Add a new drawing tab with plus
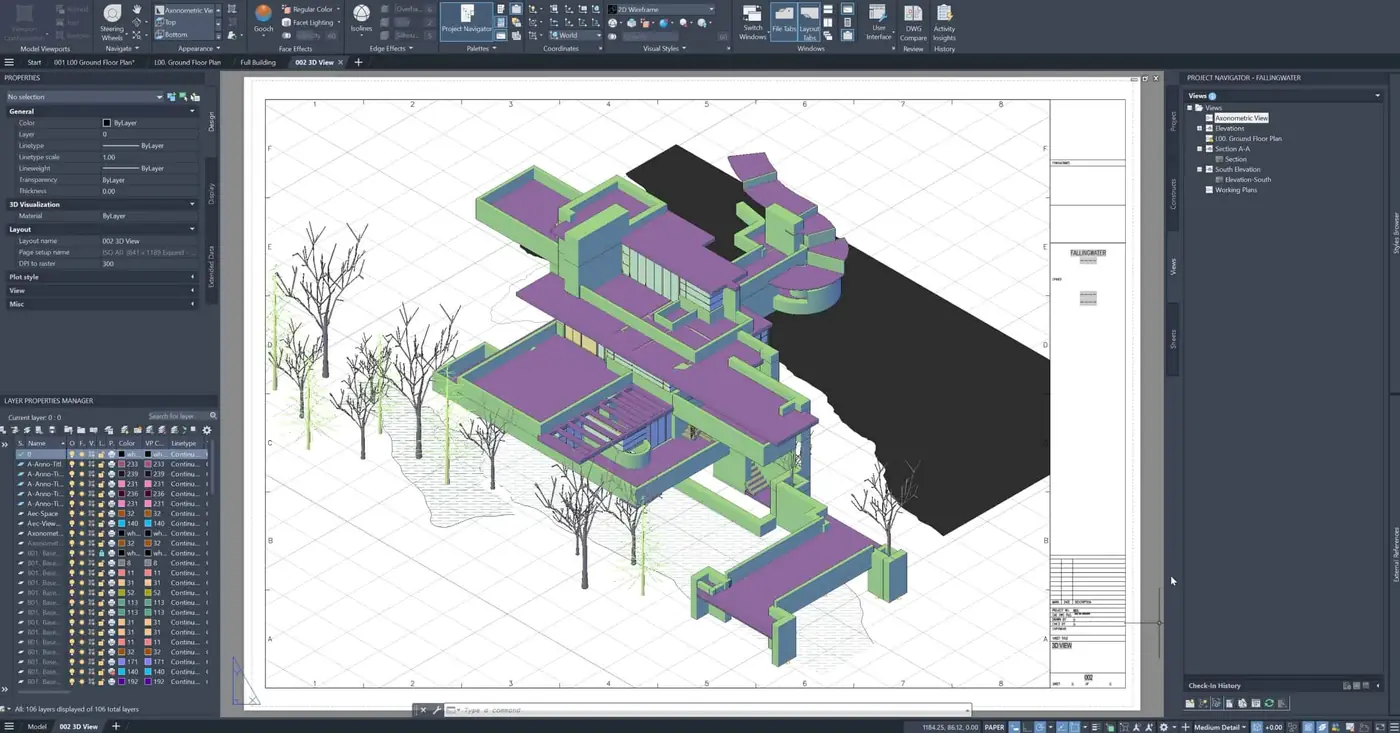The height and width of the screenshot is (733, 1400). [x=358, y=62]
